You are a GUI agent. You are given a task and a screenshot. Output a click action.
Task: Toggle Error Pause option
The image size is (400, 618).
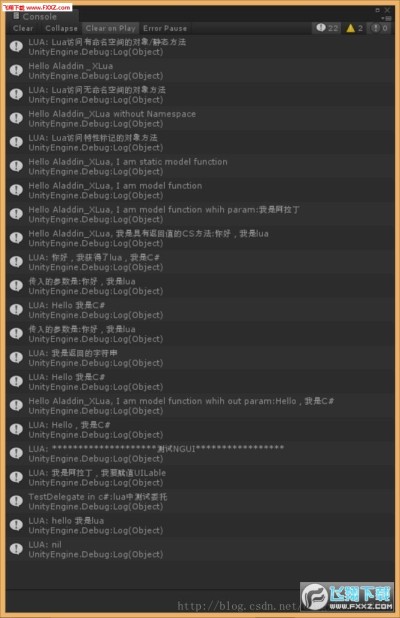(x=165, y=28)
